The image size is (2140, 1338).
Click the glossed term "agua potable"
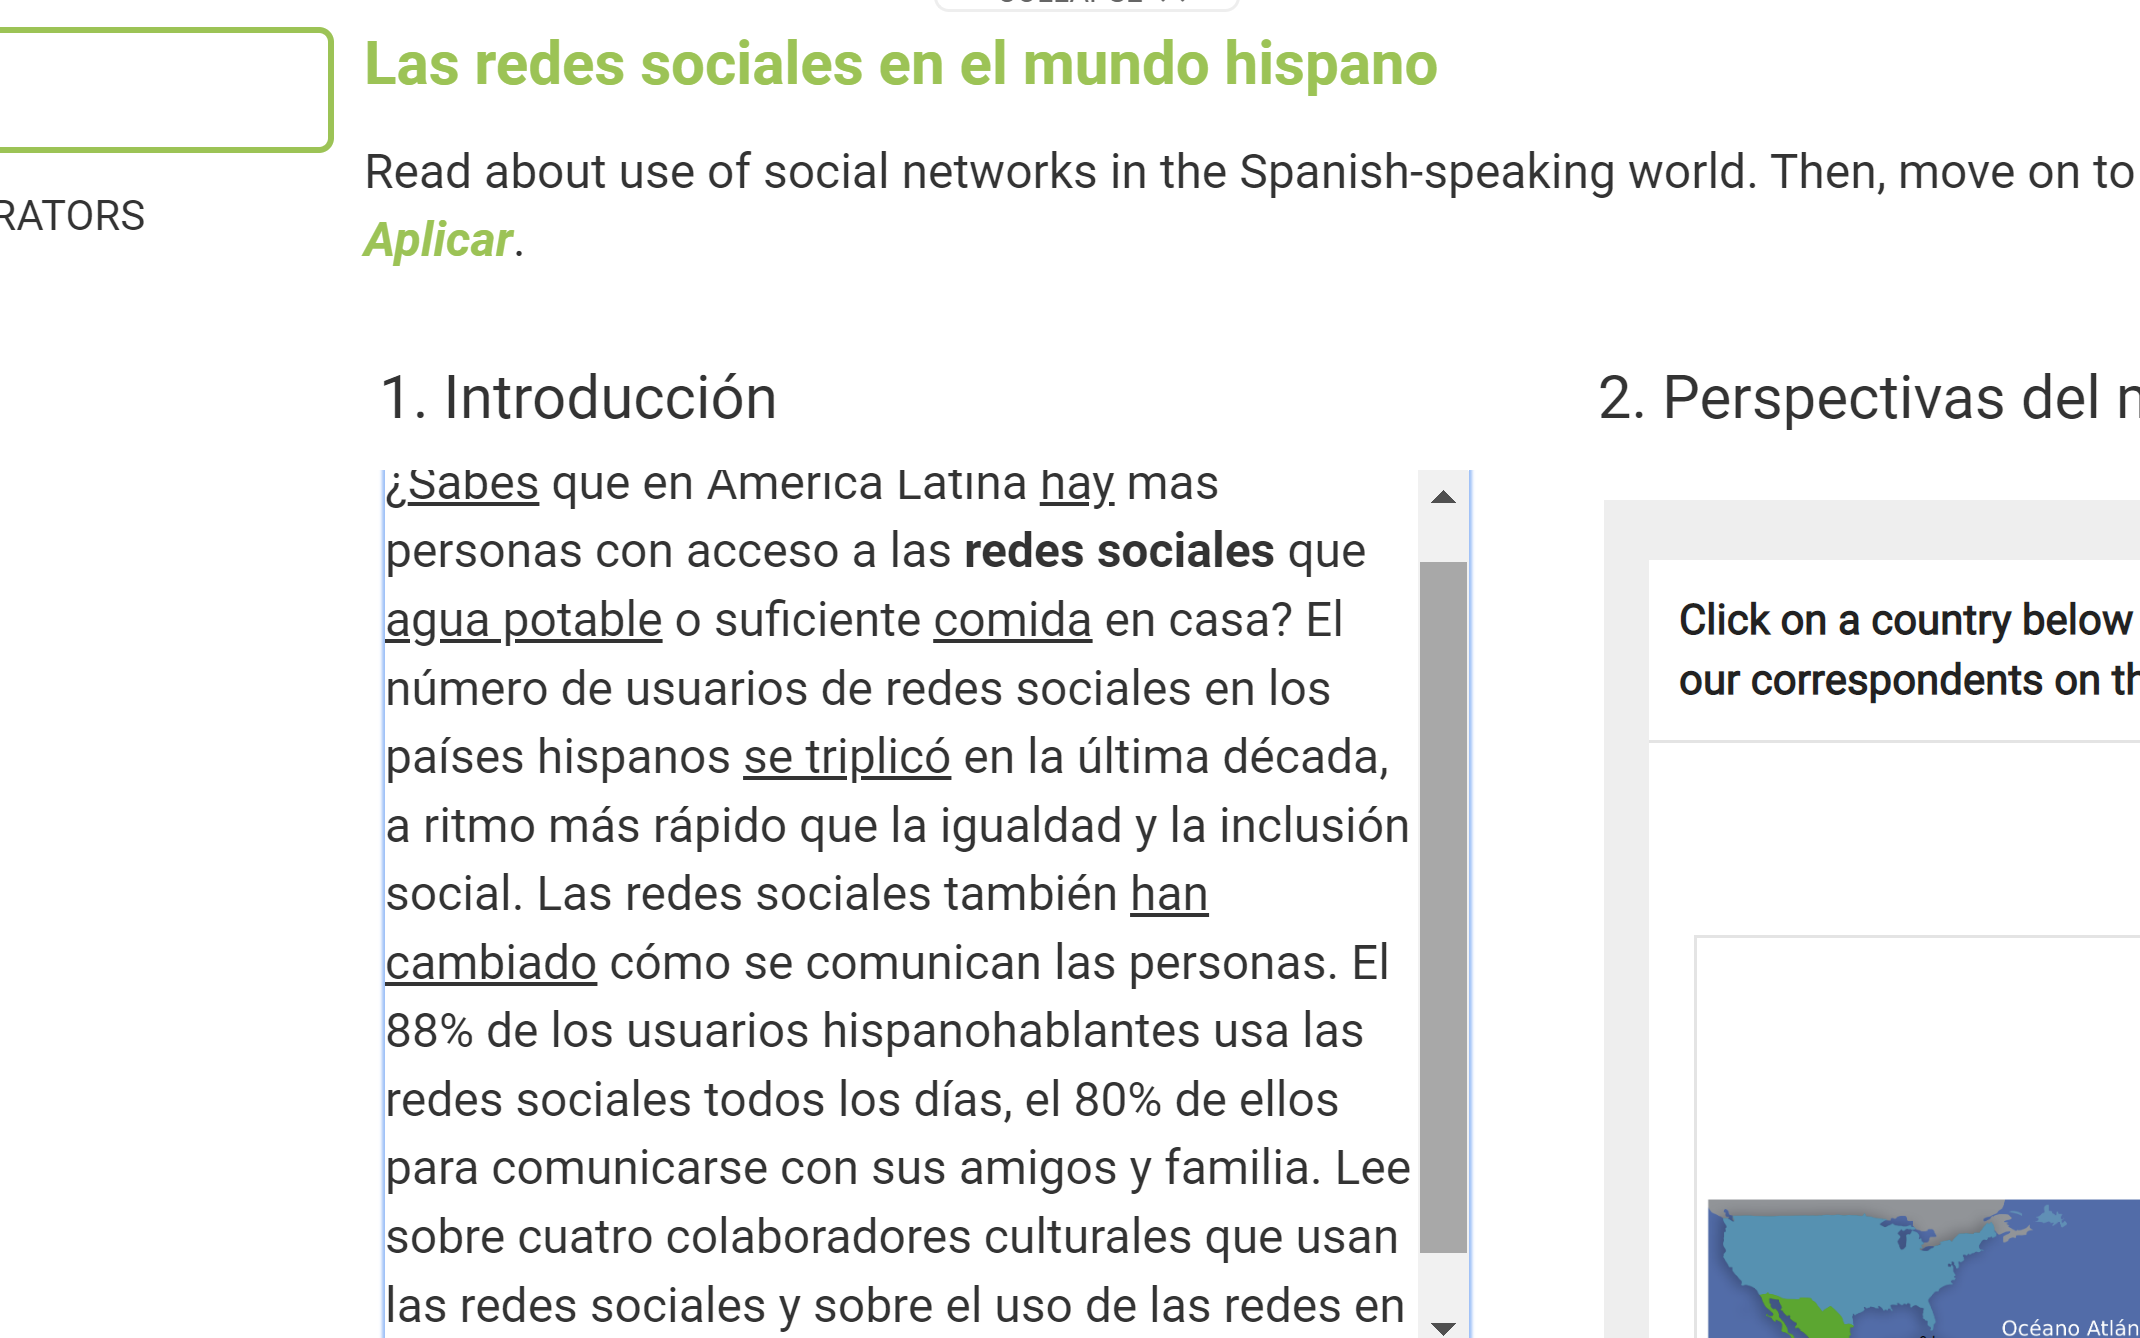point(524,620)
